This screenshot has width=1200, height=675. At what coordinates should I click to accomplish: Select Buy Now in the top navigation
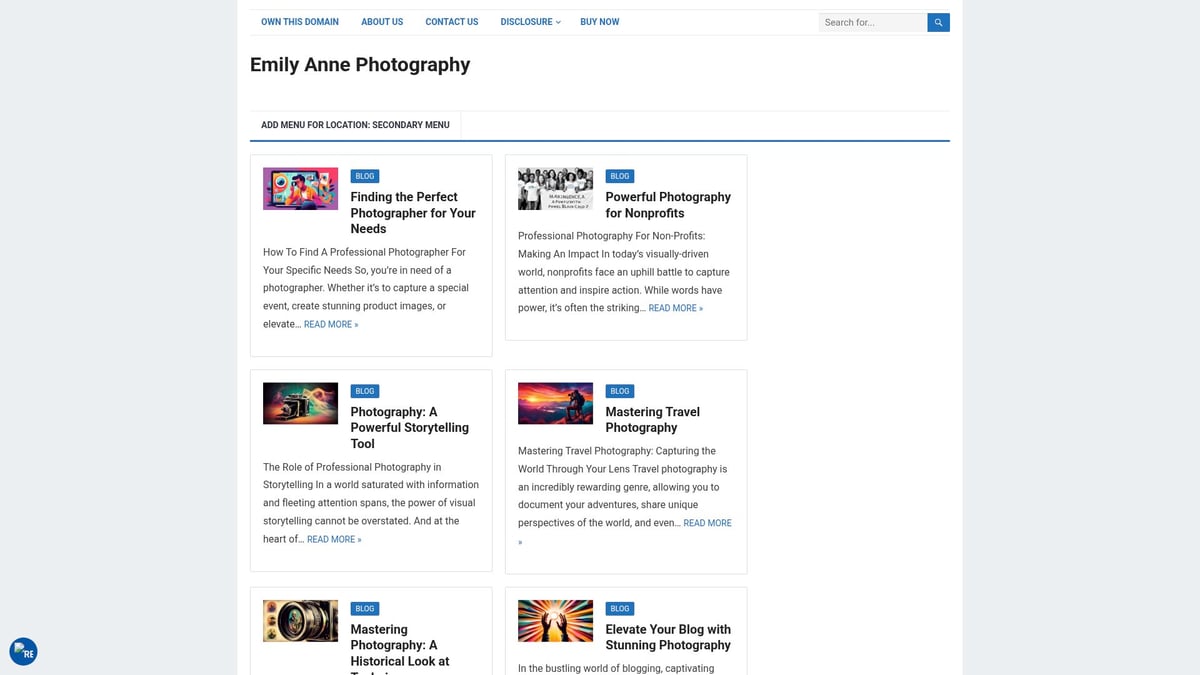[x=599, y=22]
